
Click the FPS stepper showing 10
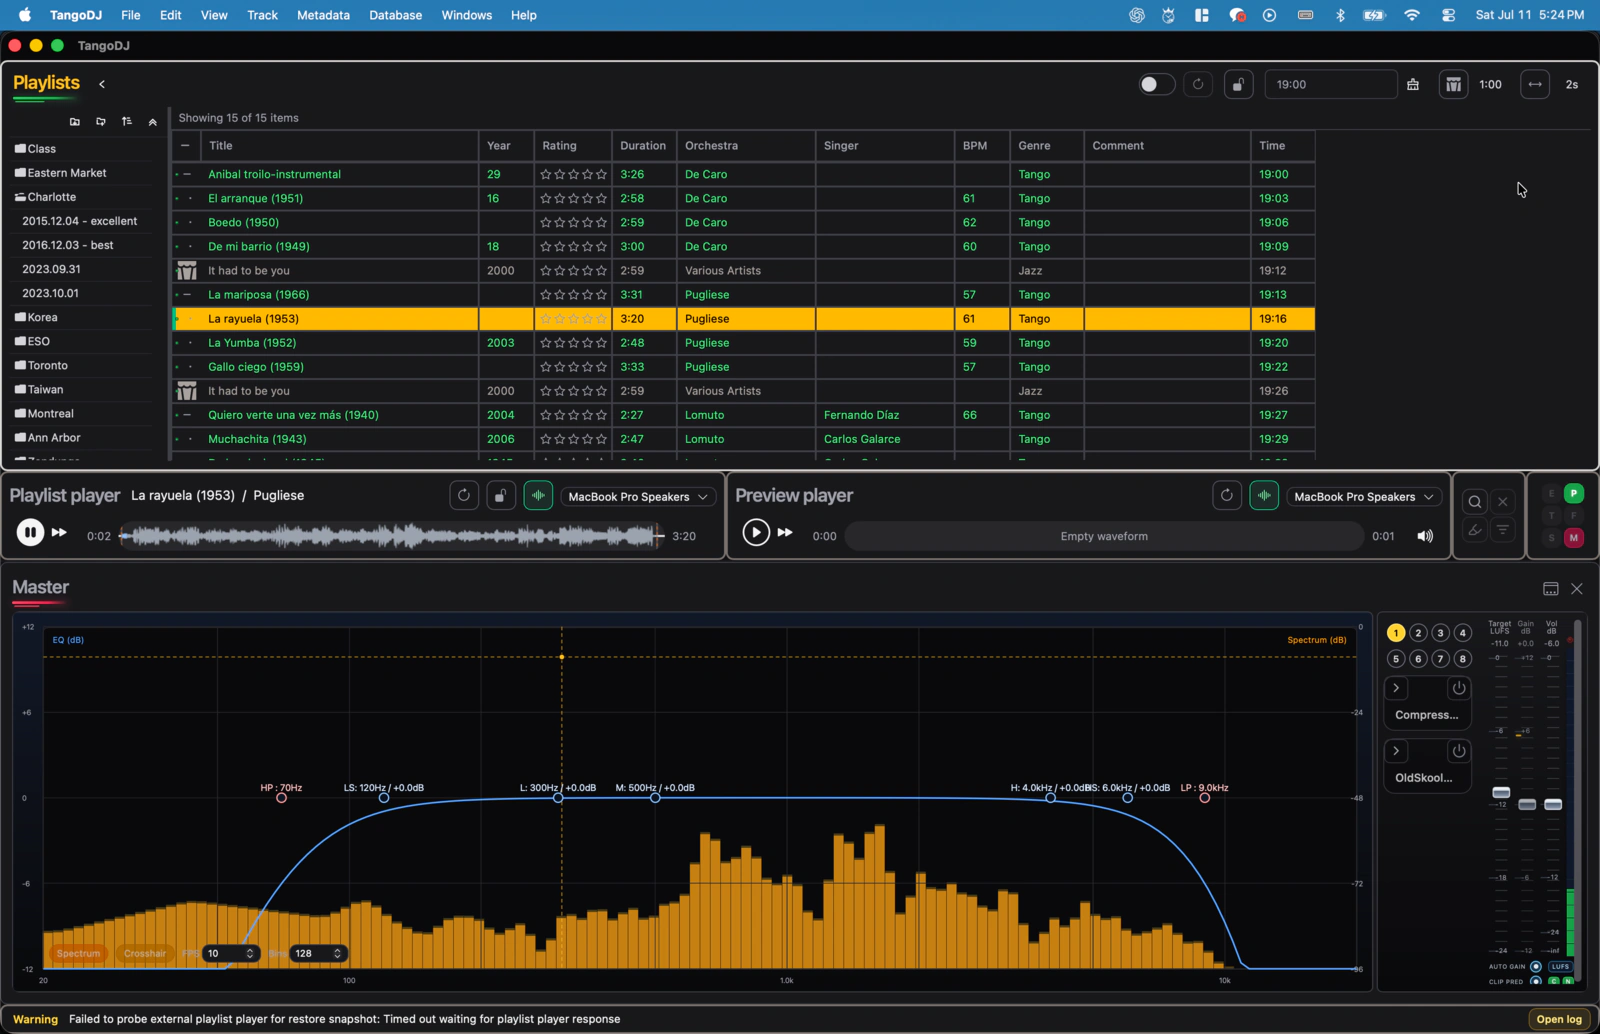[x=231, y=954]
